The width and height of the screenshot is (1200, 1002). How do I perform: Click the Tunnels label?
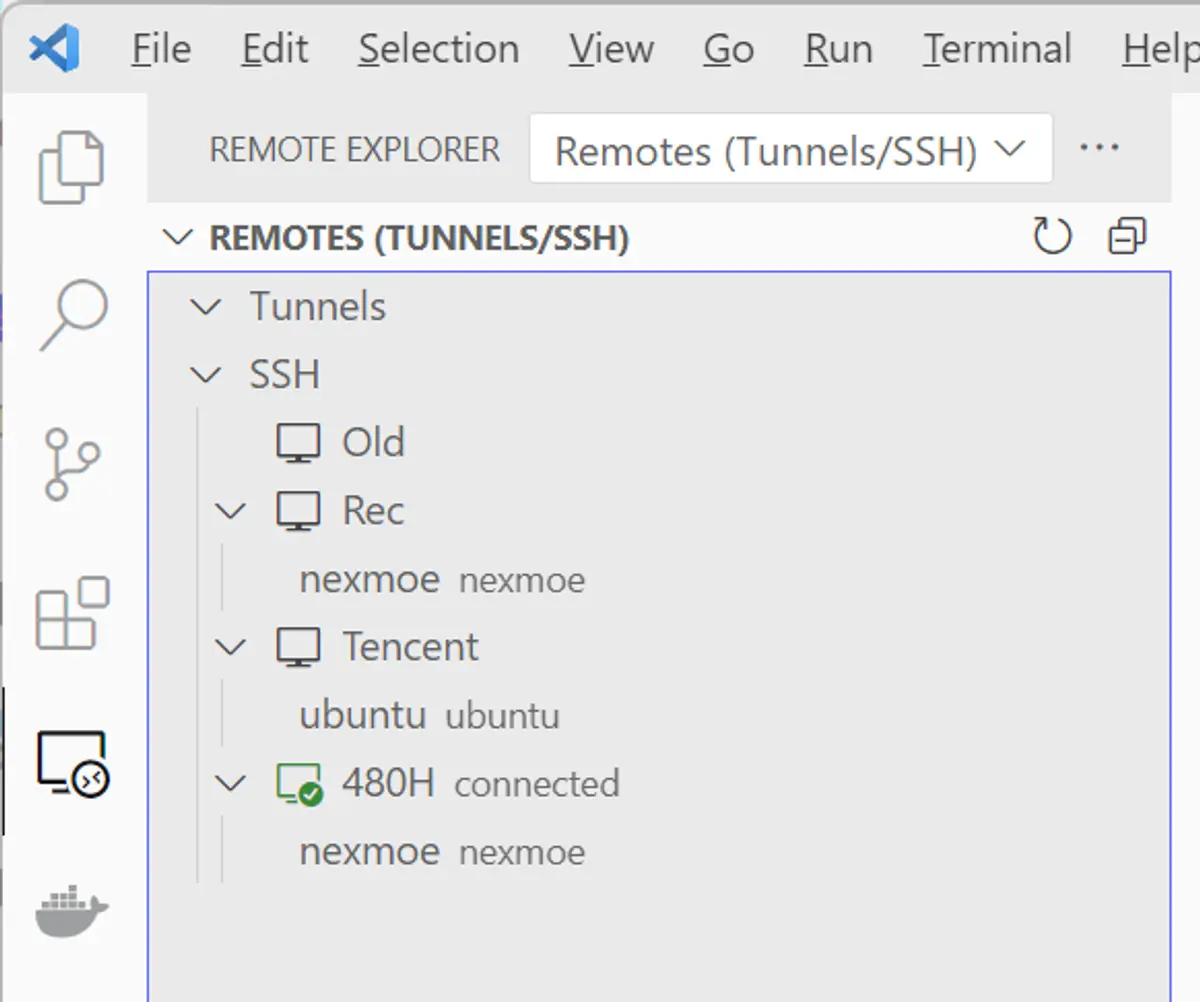318,306
